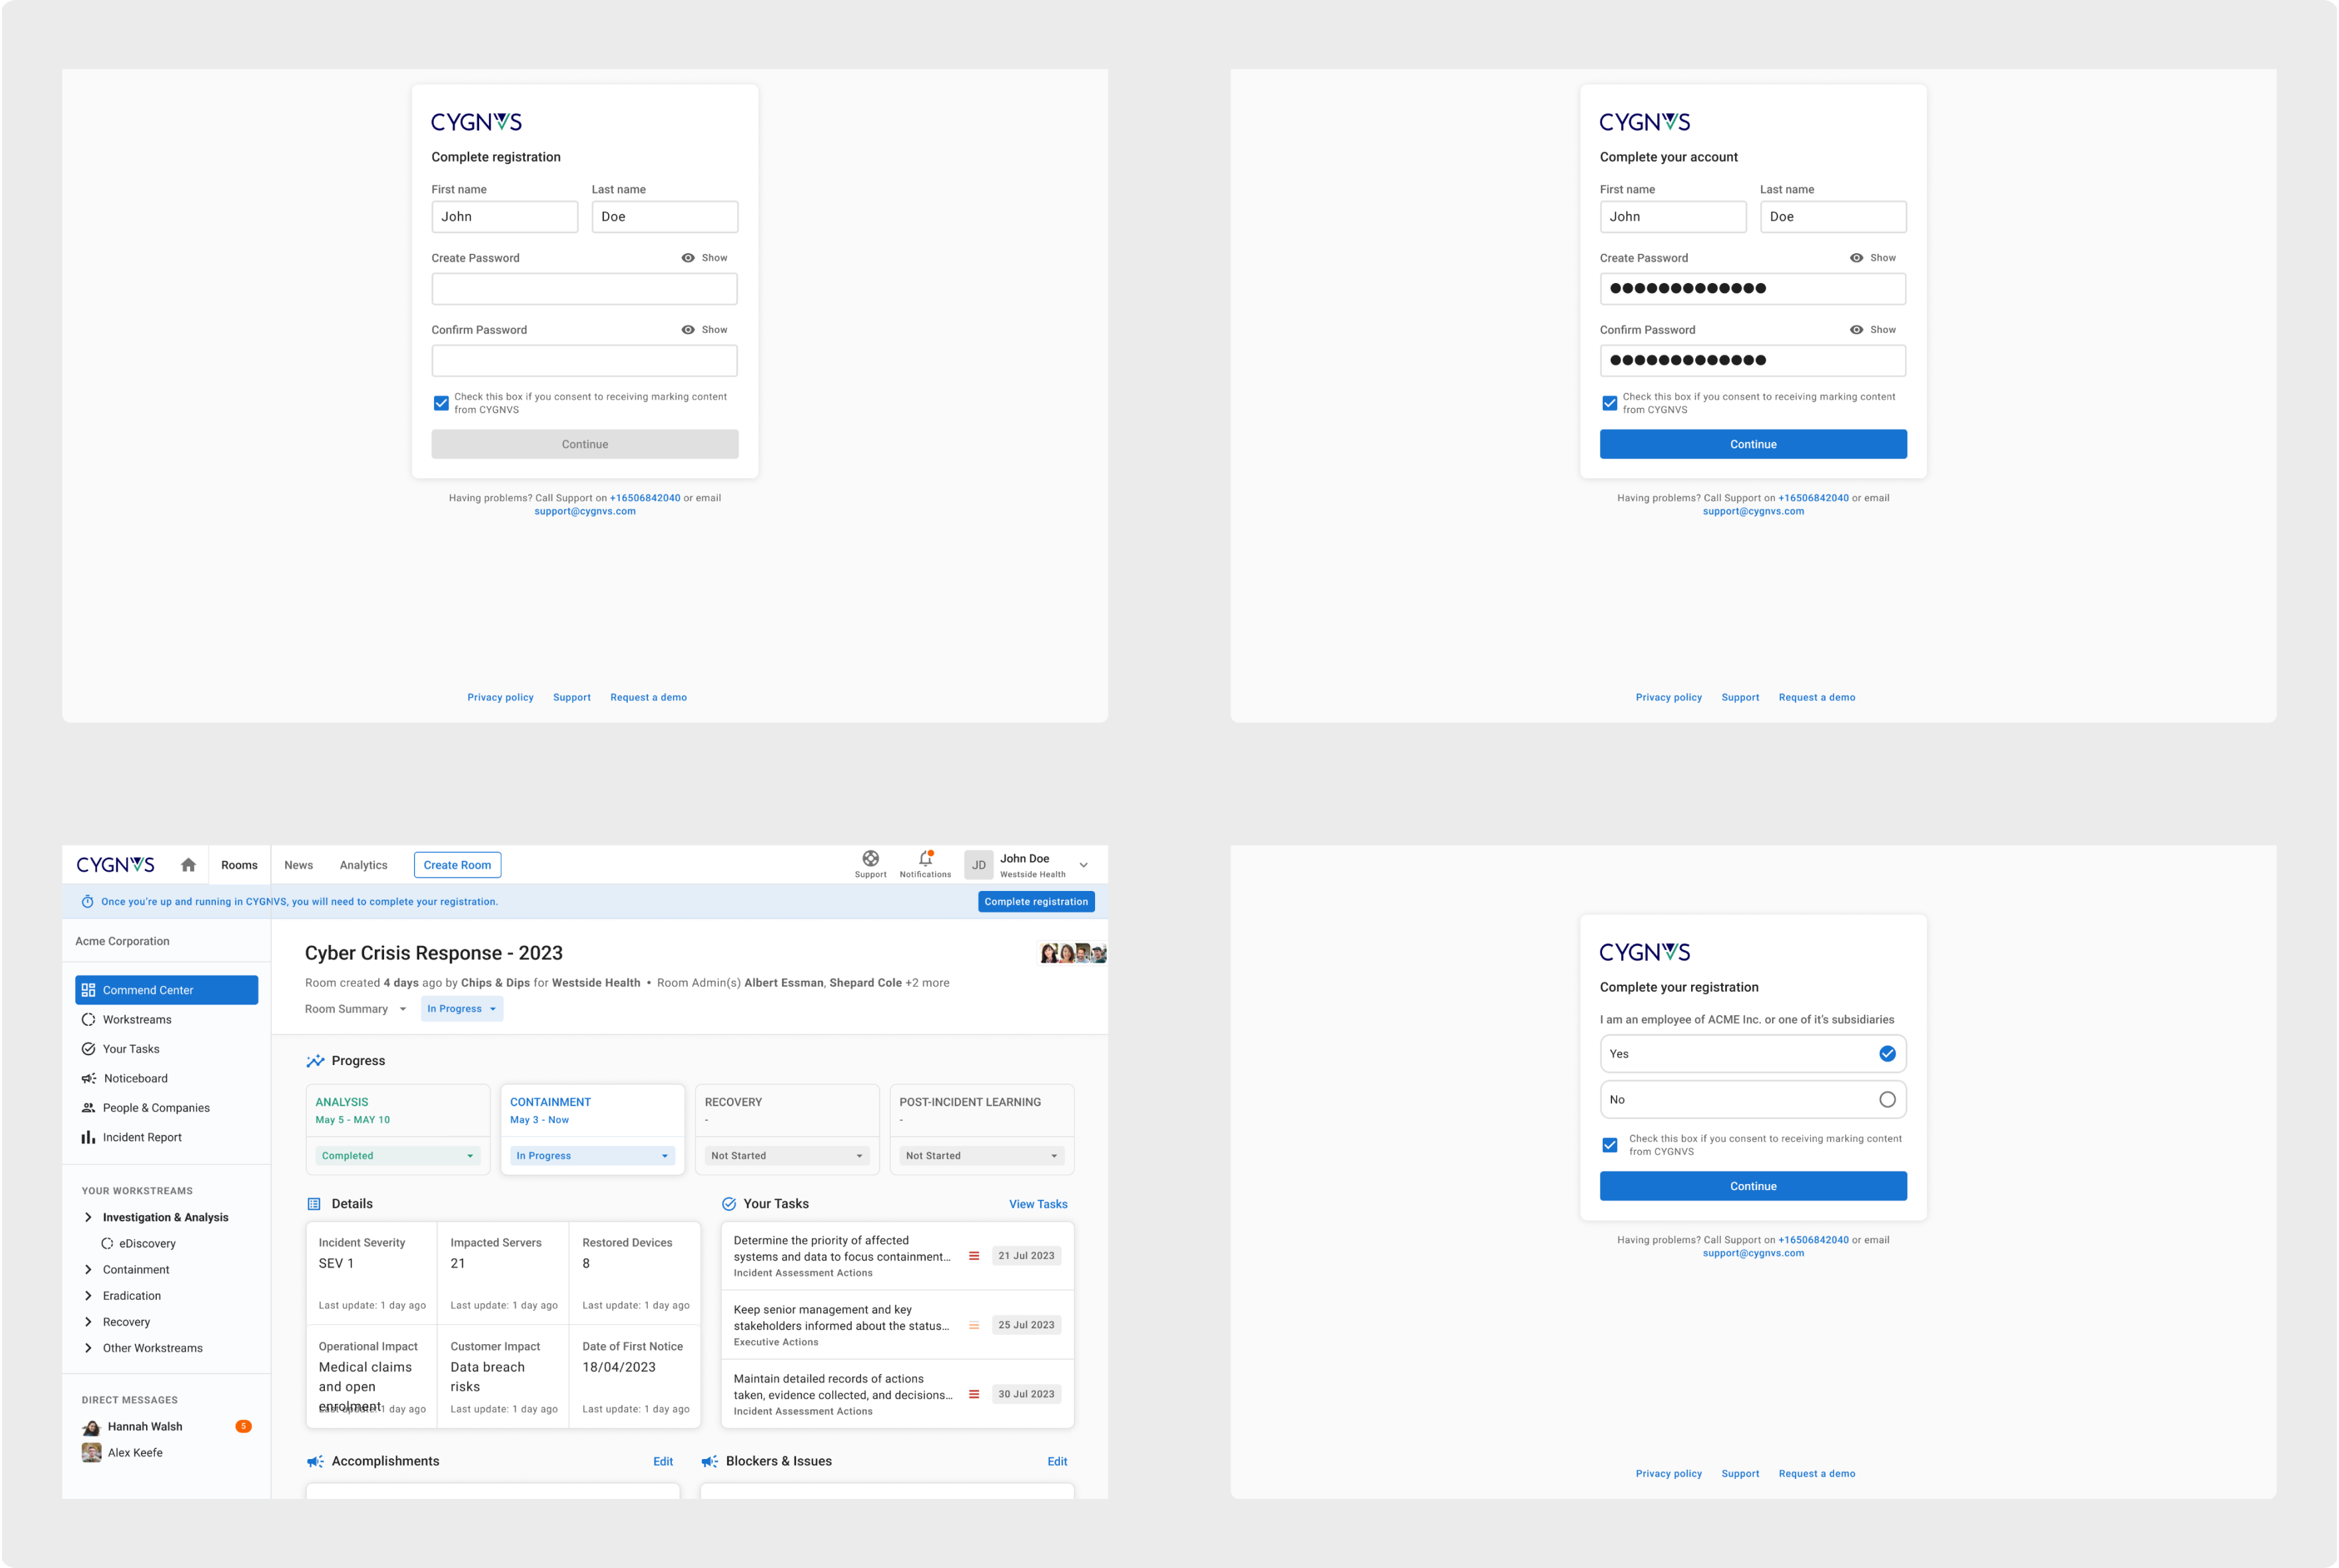
Task: Switch to Analytics tab
Action: (x=363, y=865)
